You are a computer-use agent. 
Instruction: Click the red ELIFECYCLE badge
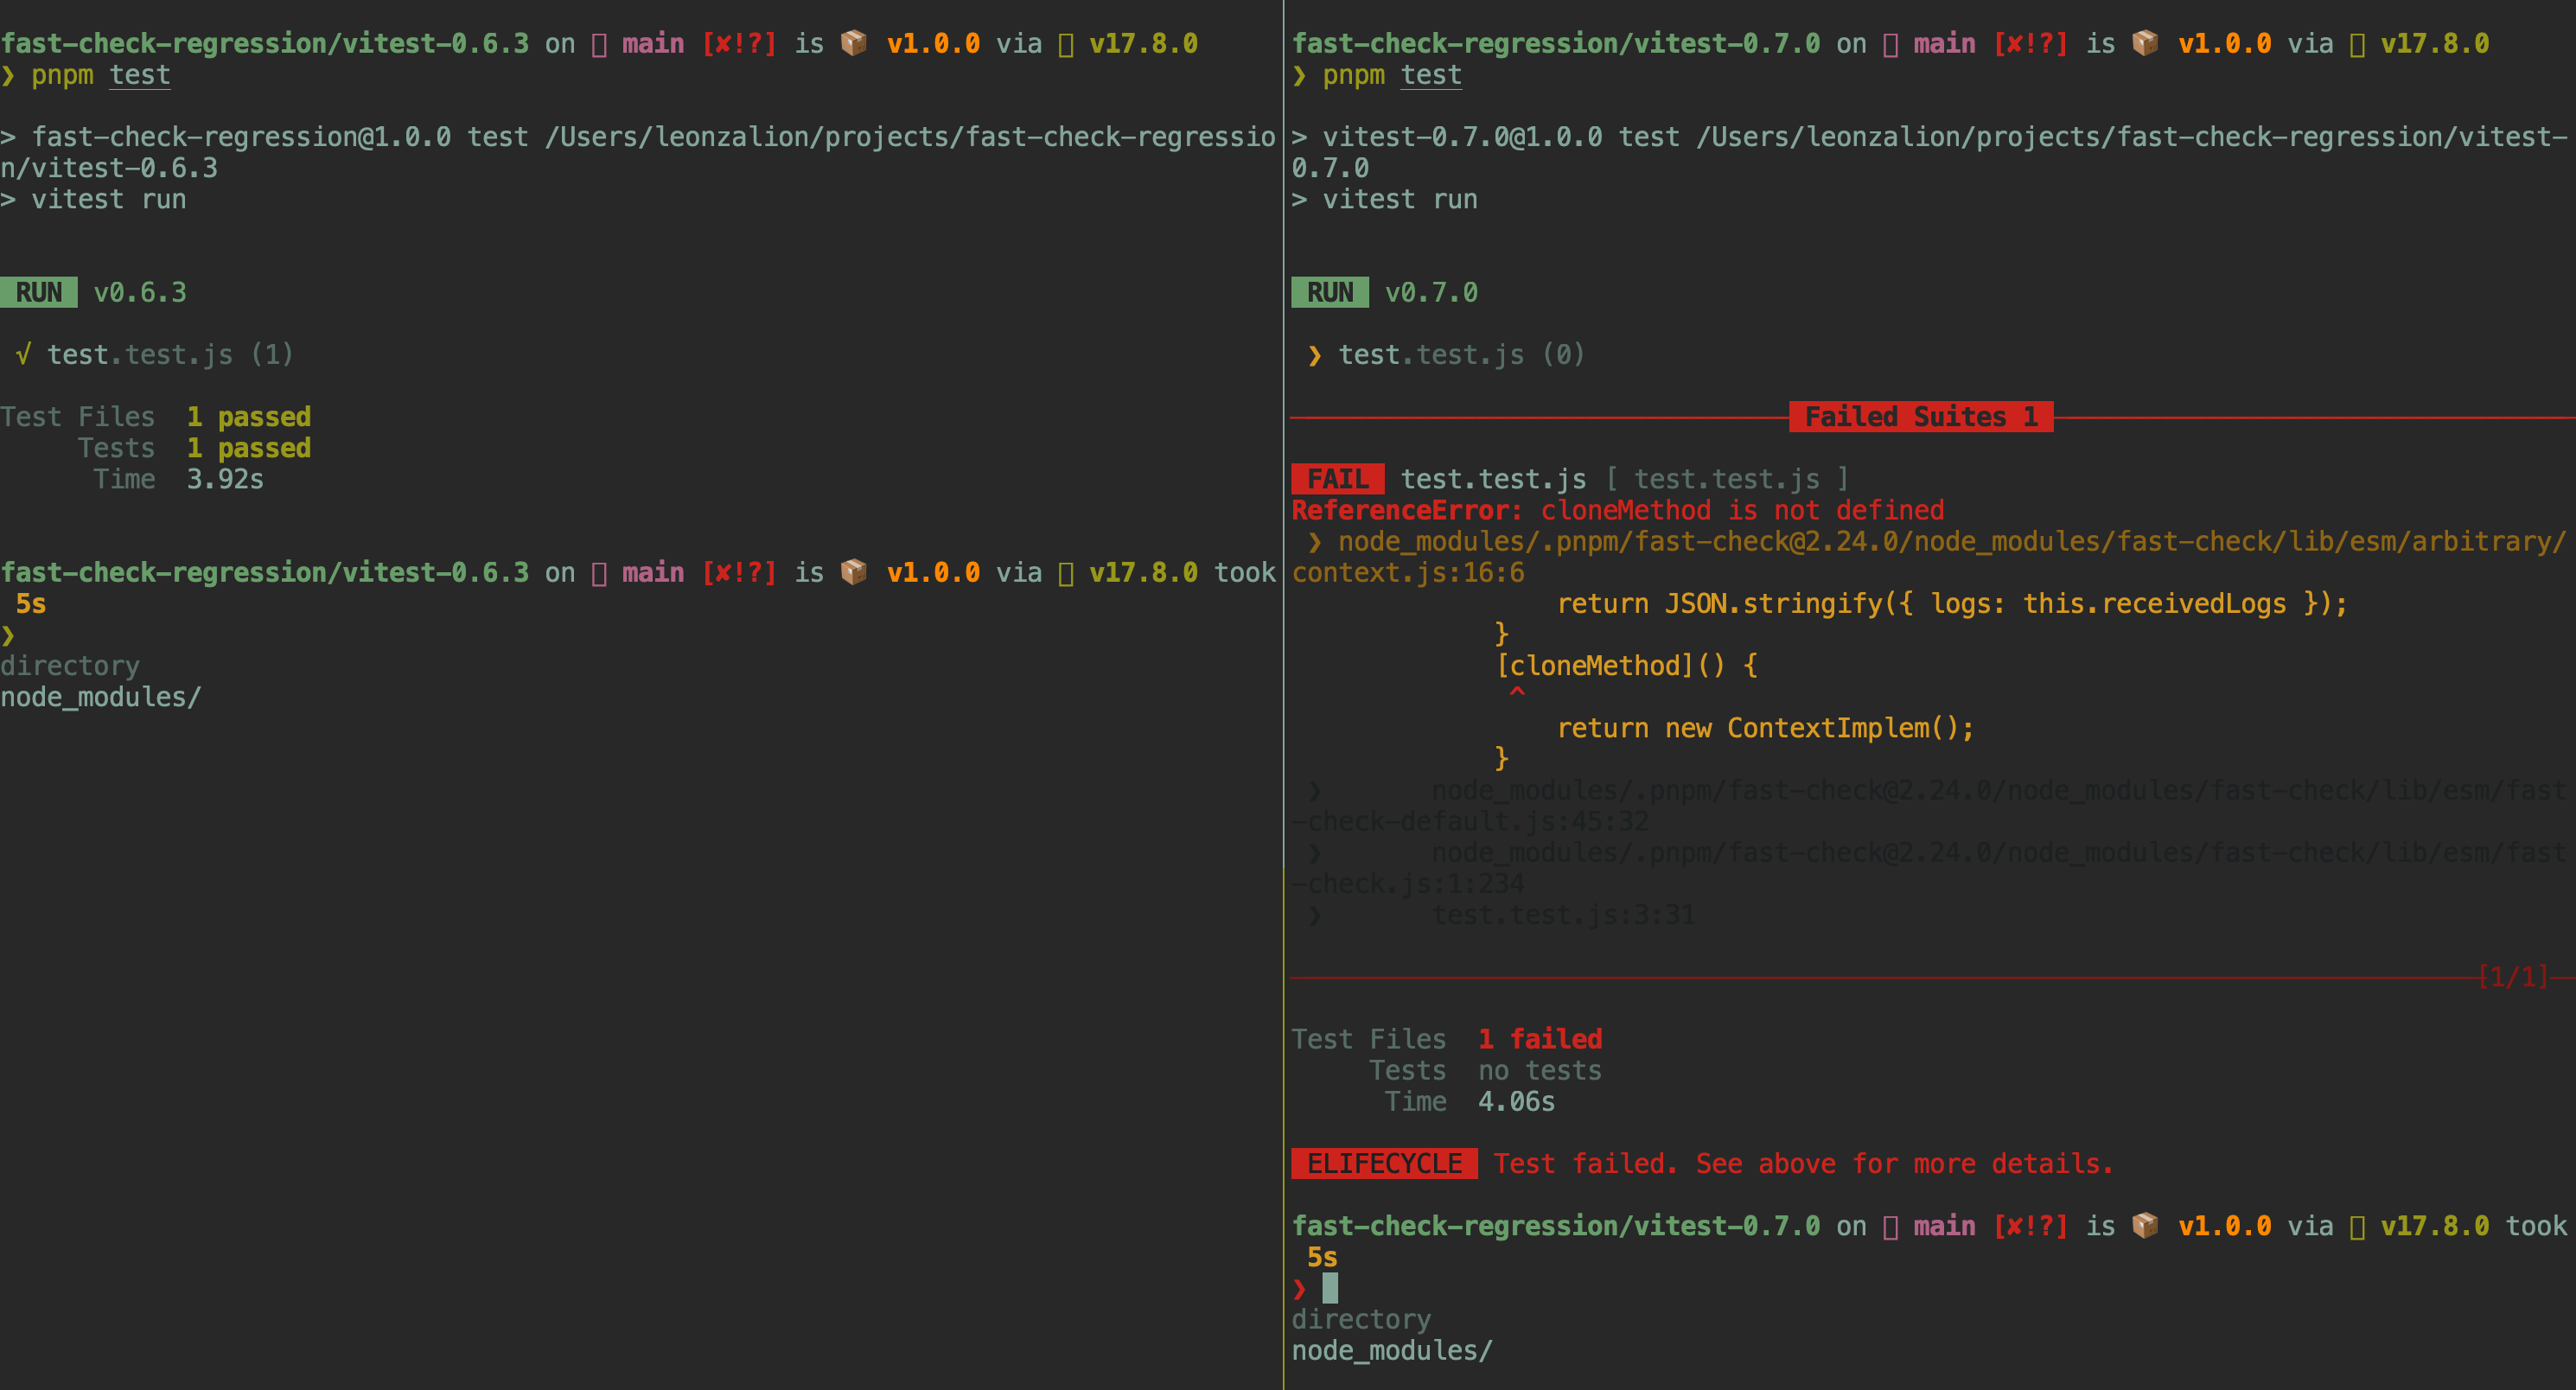coord(1384,1164)
